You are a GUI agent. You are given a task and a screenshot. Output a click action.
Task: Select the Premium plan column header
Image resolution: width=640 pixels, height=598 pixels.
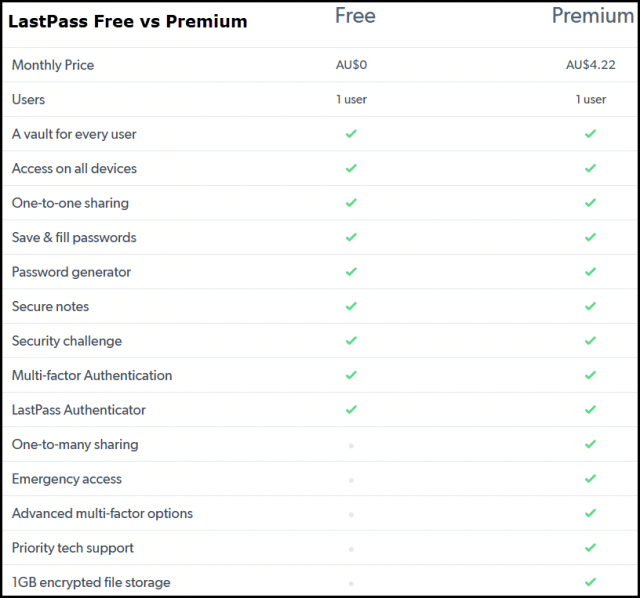593,16
